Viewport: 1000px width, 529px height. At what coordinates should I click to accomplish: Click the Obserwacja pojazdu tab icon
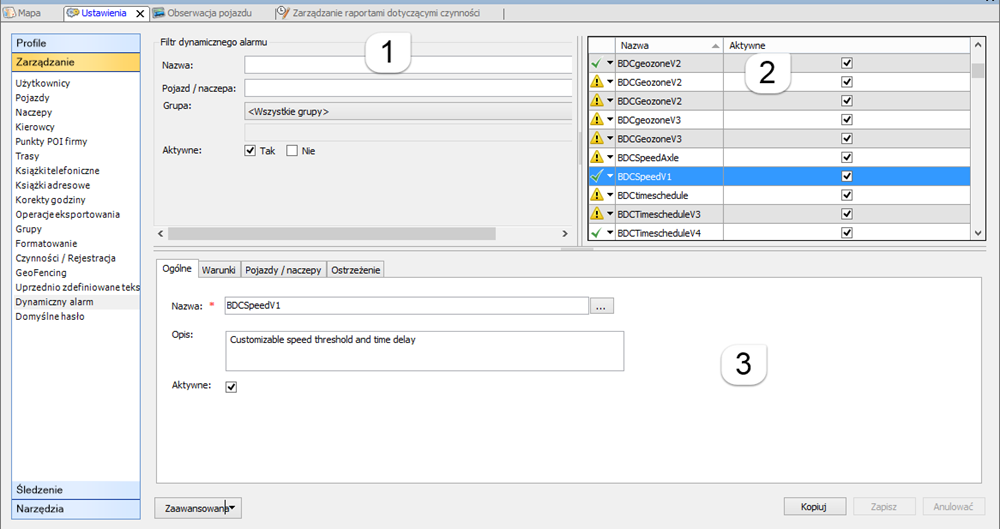[158, 13]
